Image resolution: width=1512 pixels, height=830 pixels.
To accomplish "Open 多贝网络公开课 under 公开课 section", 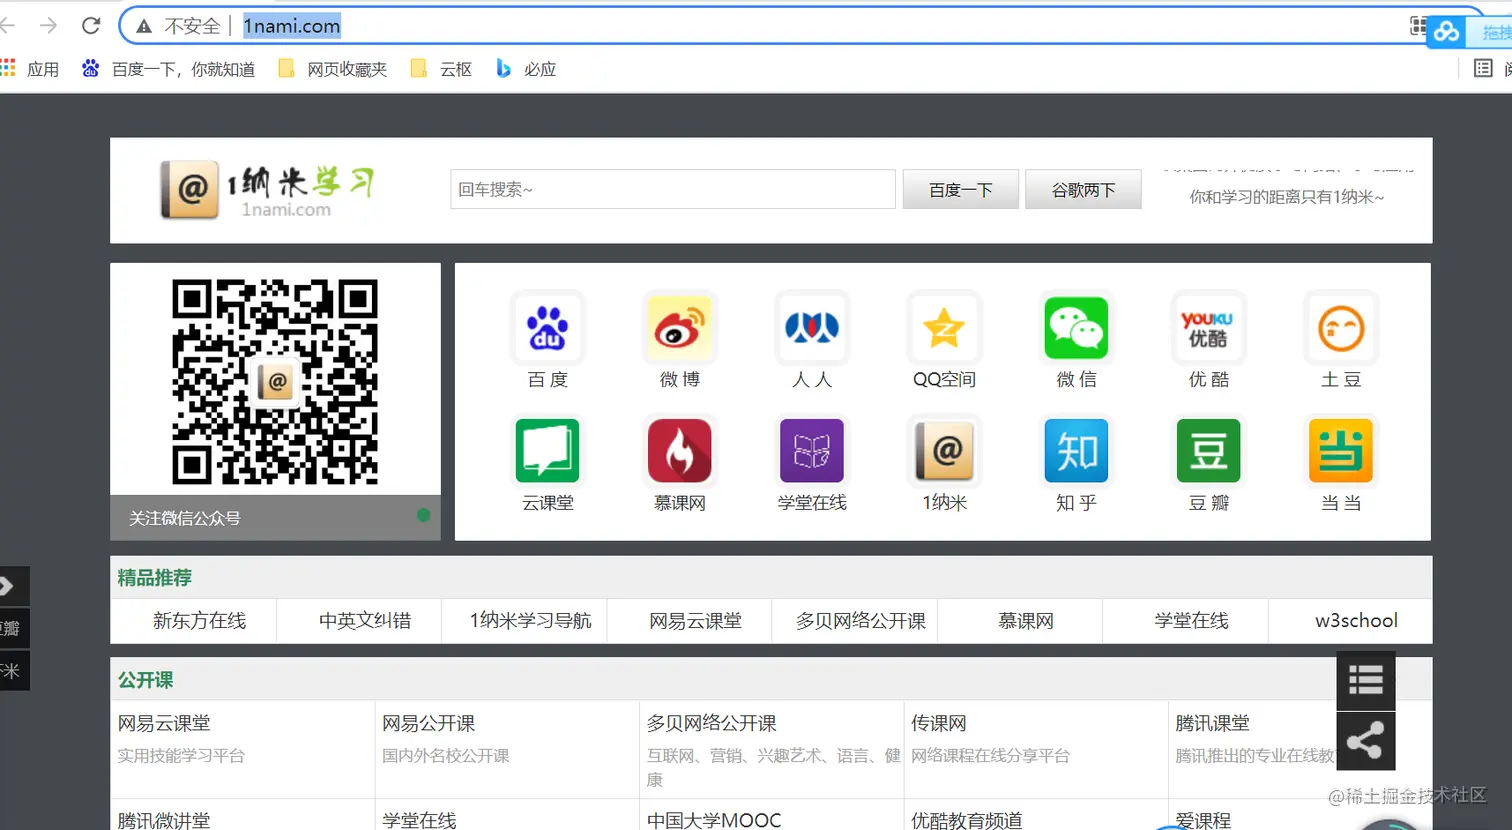I will 711,723.
